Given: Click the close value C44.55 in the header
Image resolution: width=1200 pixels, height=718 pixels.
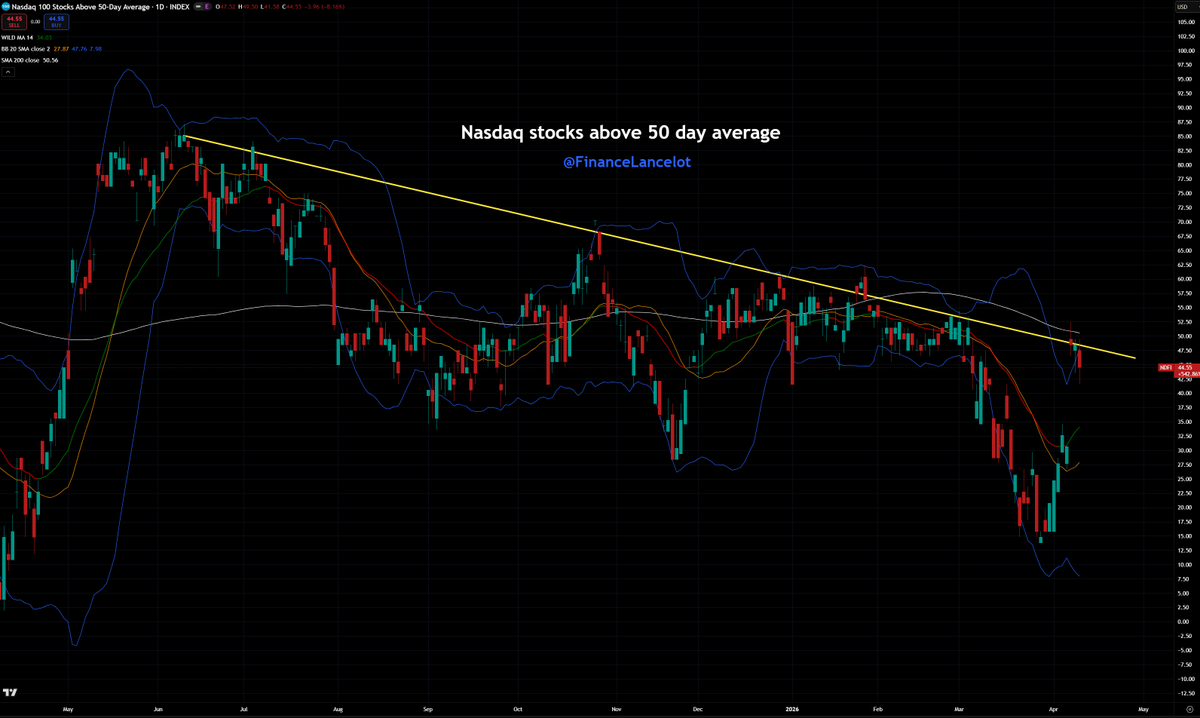Looking at the screenshot, I should (292, 7).
